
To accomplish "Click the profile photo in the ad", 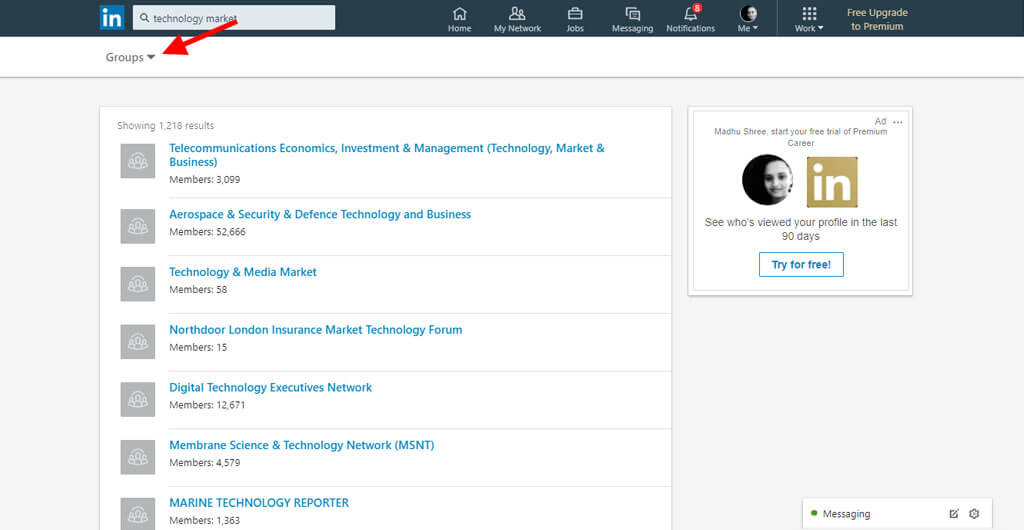I will coord(767,180).
